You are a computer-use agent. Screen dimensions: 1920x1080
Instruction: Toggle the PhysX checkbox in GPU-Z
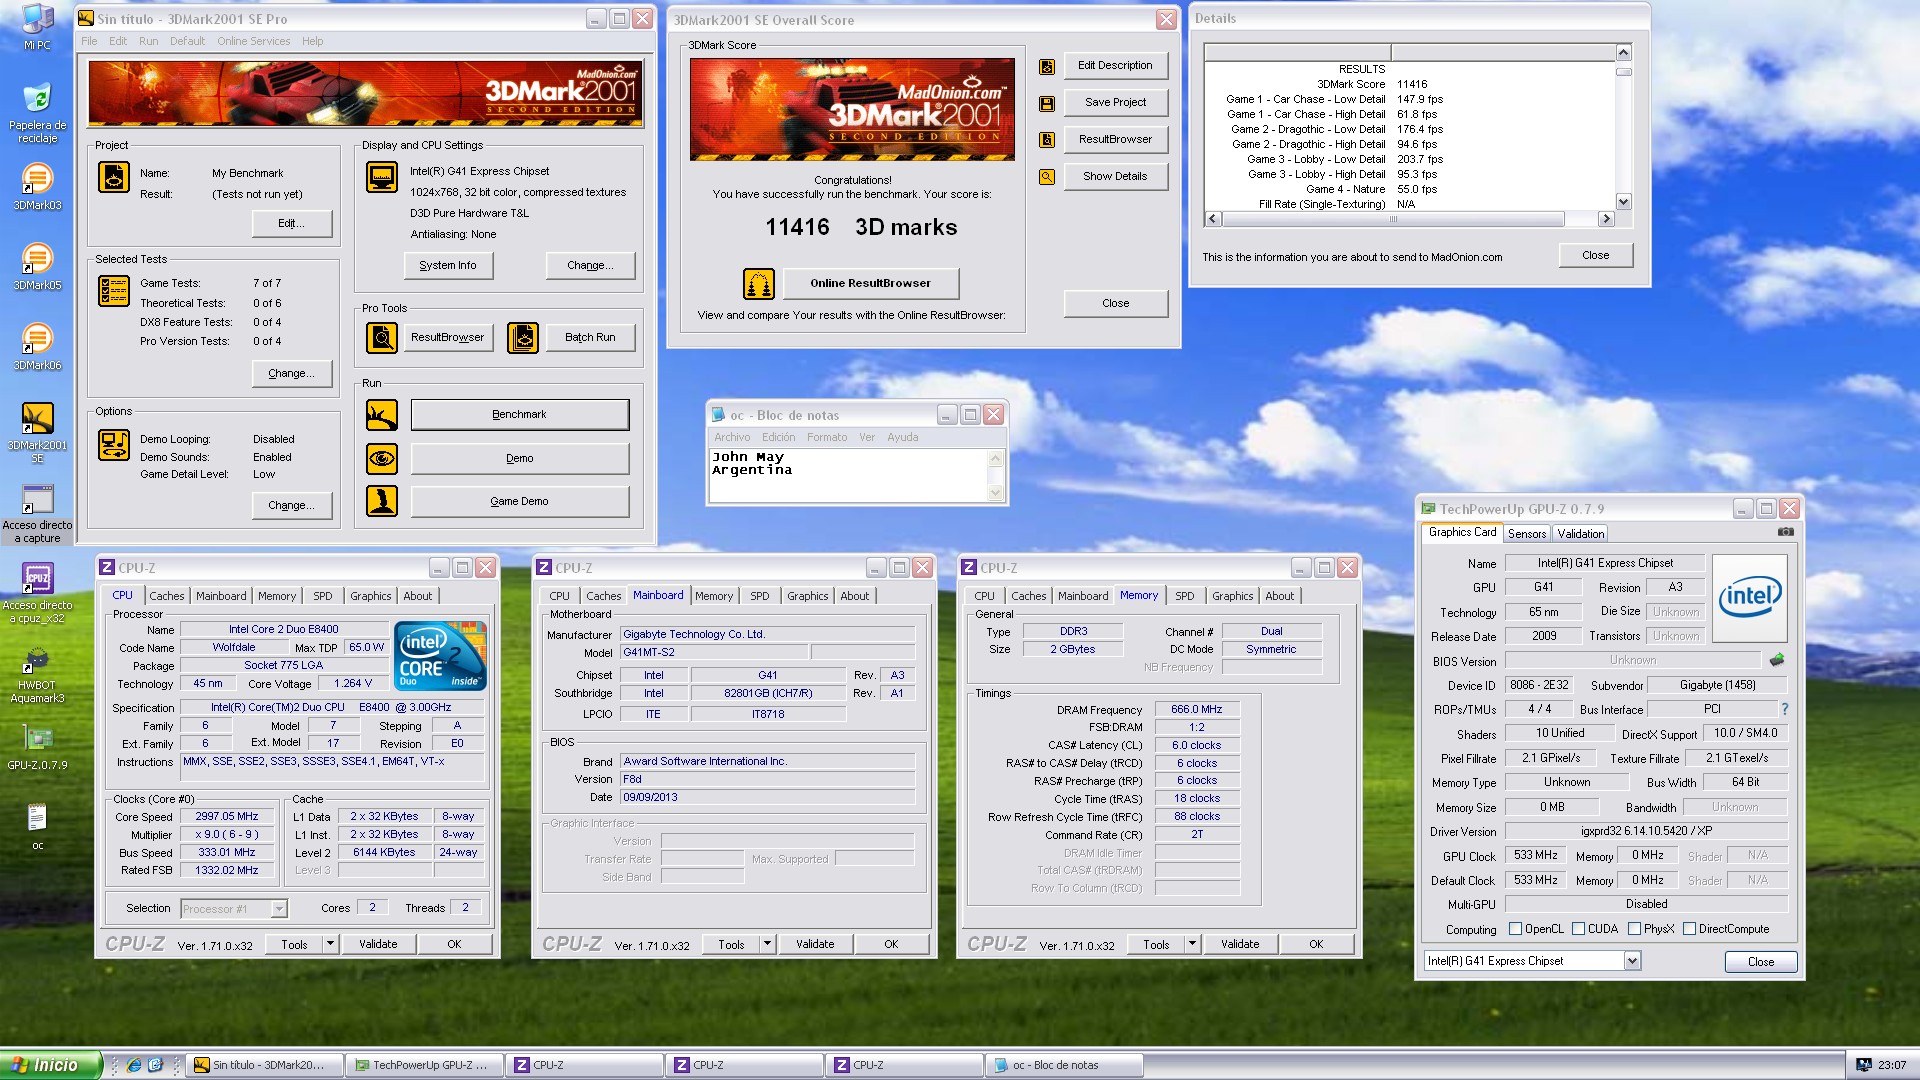coord(1634,929)
